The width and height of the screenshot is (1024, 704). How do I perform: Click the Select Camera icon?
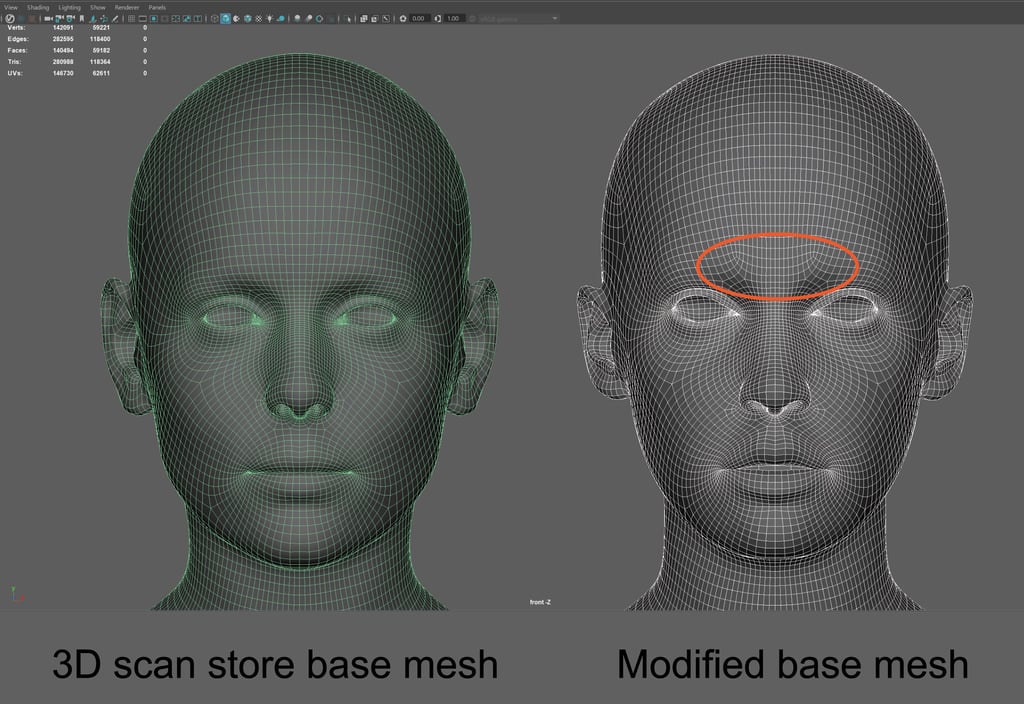[48, 18]
